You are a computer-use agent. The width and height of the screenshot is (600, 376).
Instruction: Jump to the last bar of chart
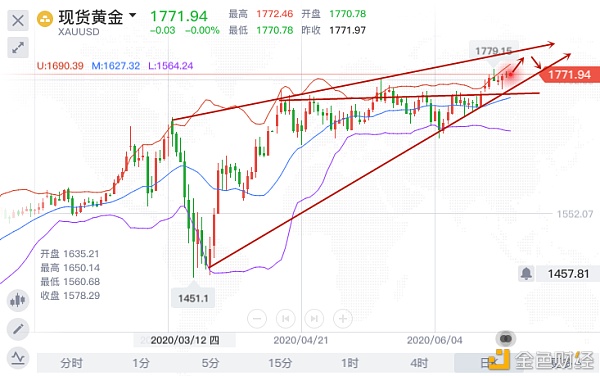tap(314, 318)
